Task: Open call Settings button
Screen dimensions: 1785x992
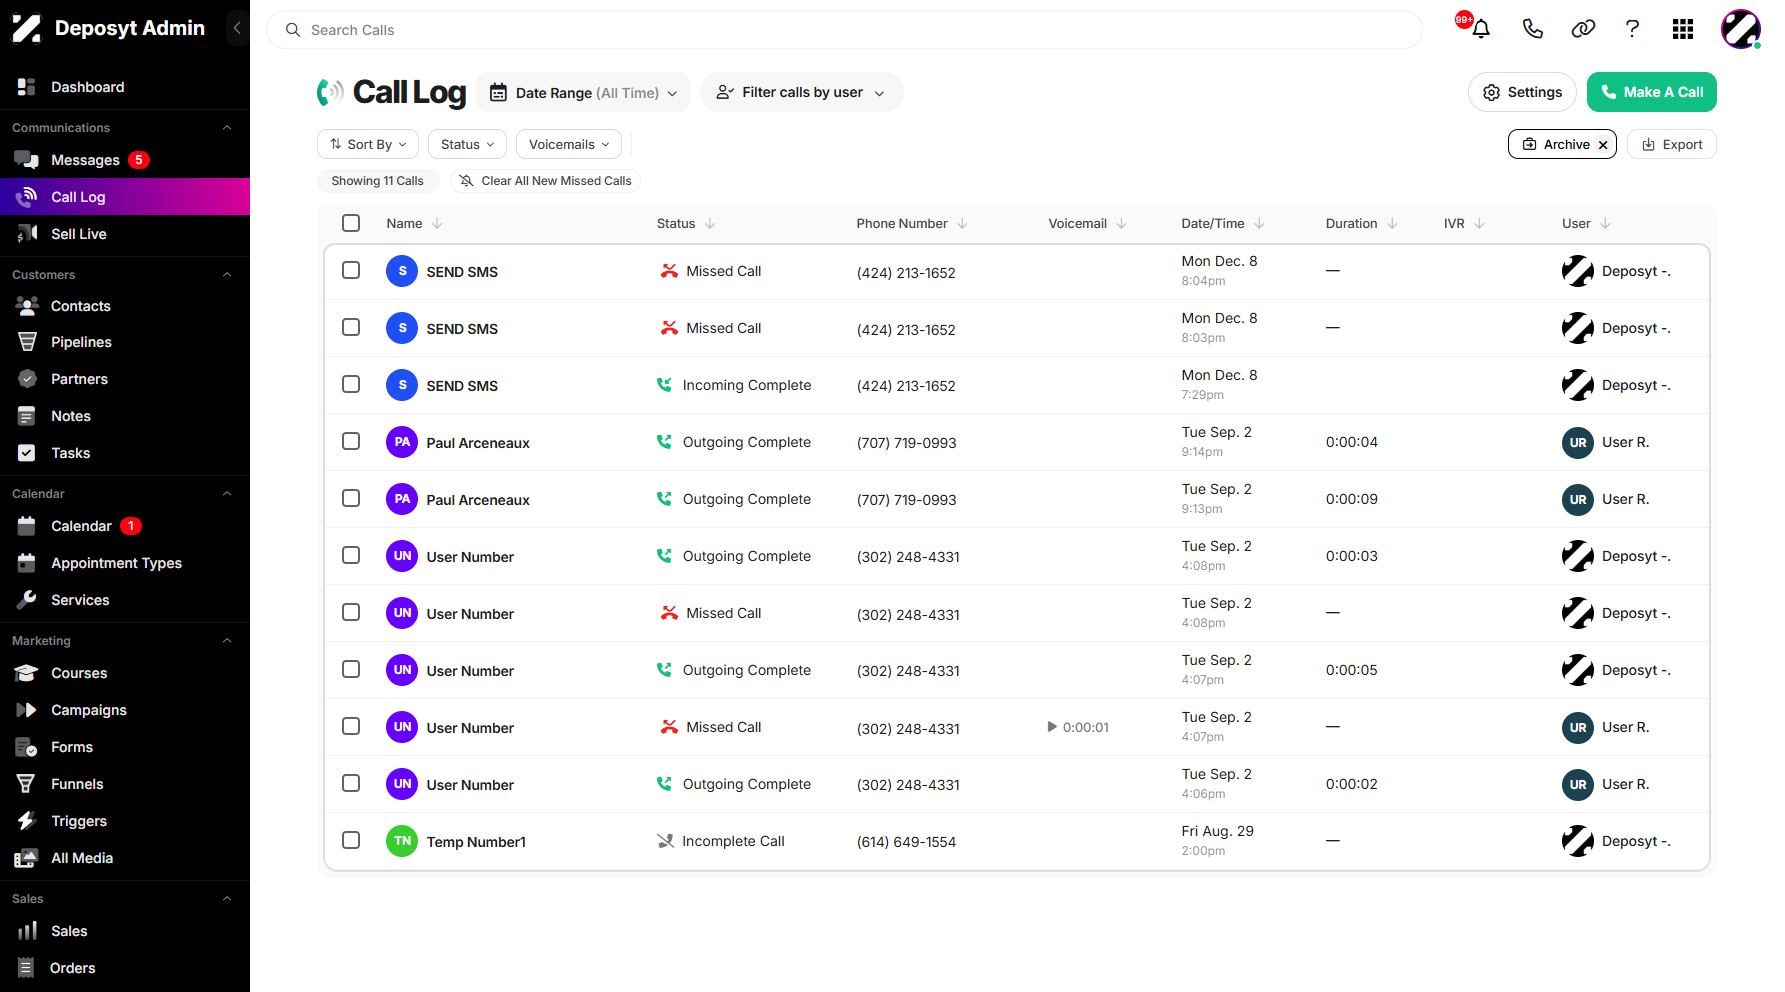Action: [1522, 92]
